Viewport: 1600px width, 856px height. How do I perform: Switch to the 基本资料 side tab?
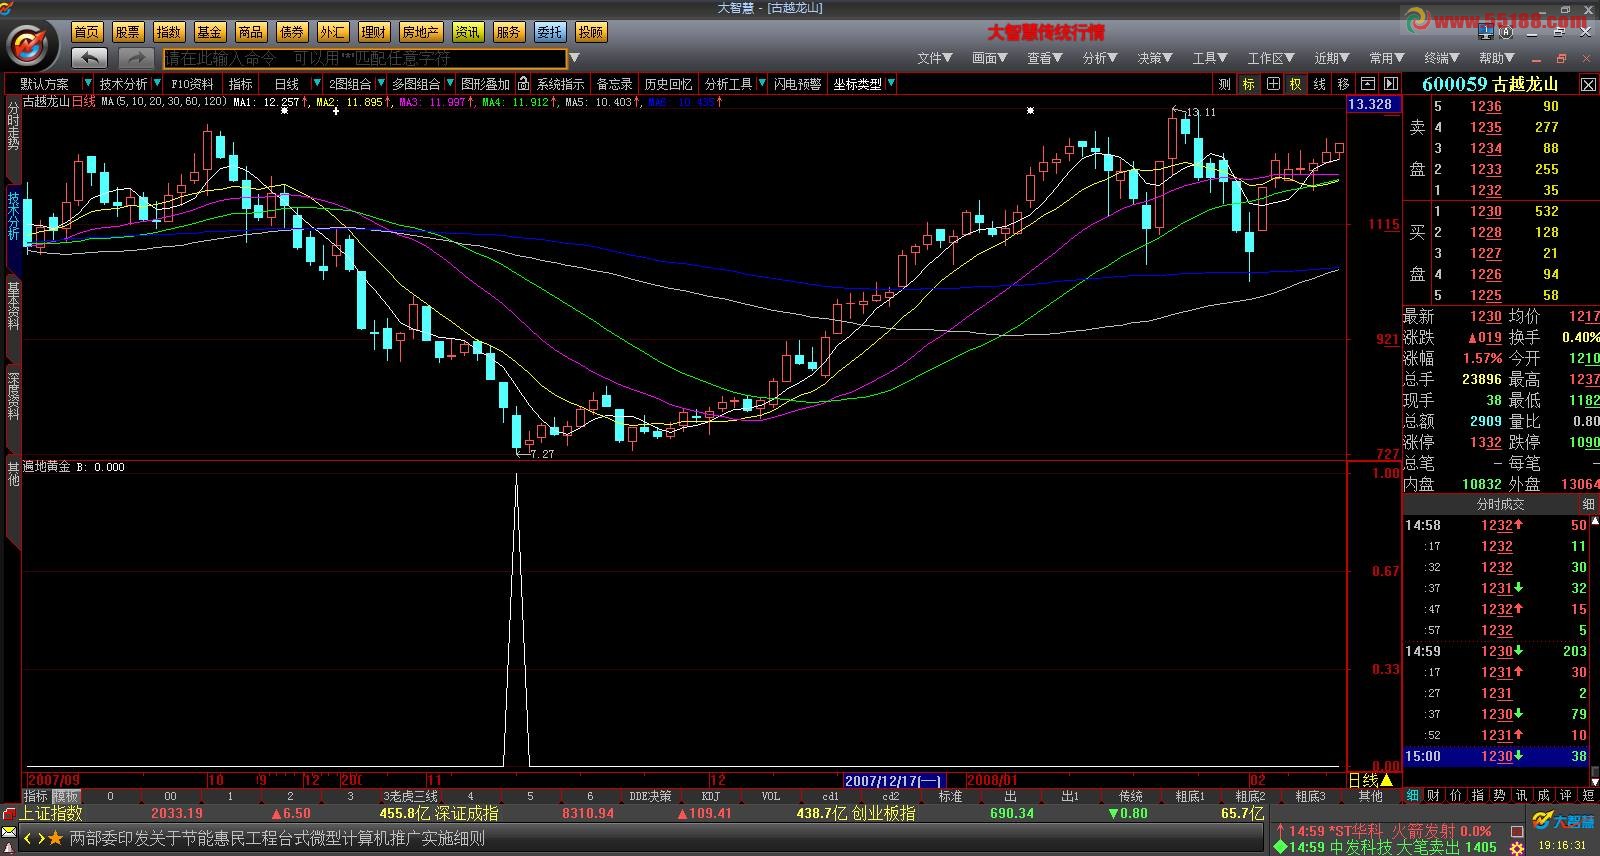click(13, 305)
